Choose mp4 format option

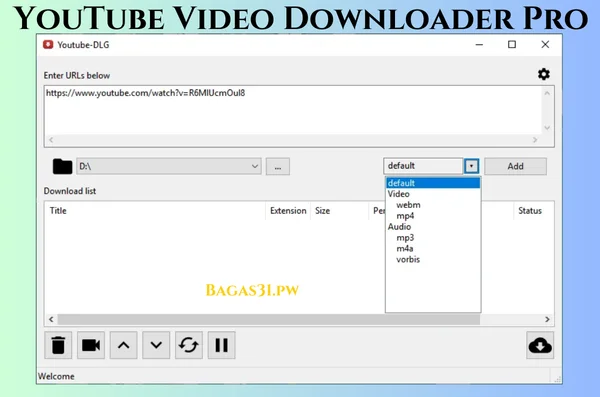[433, 216]
